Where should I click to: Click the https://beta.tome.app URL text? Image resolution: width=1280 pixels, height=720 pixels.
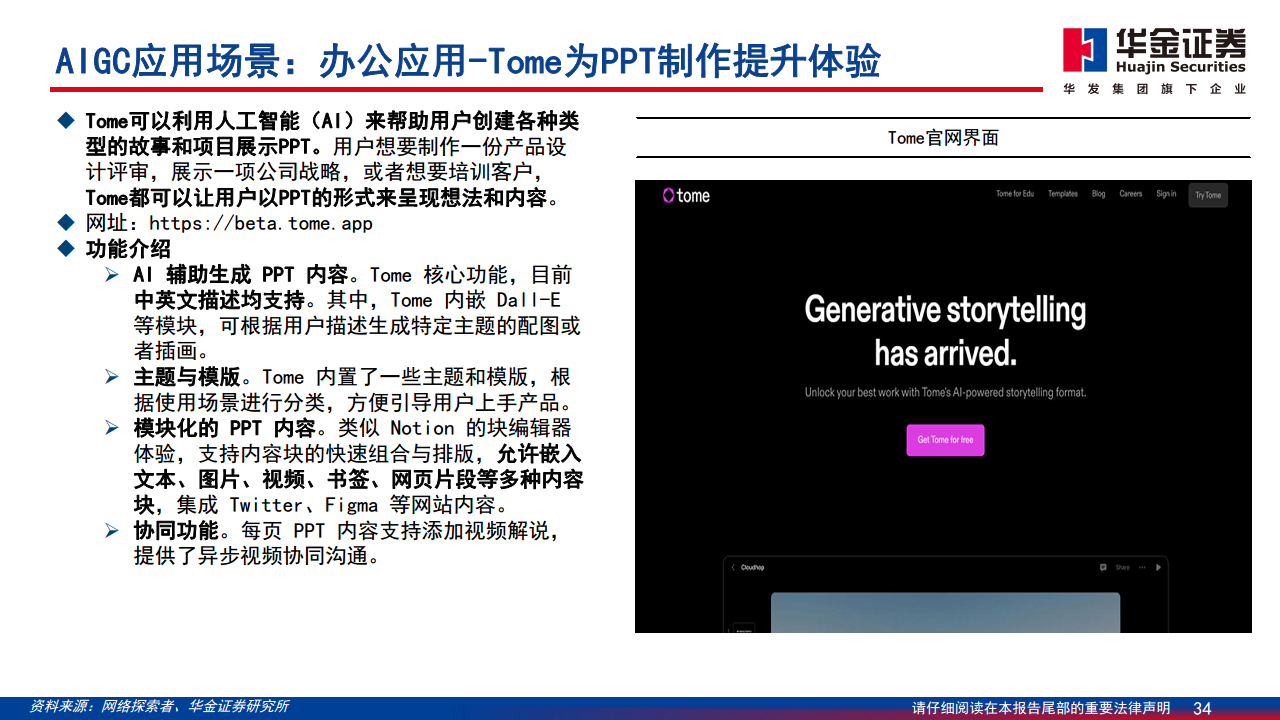coord(260,223)
